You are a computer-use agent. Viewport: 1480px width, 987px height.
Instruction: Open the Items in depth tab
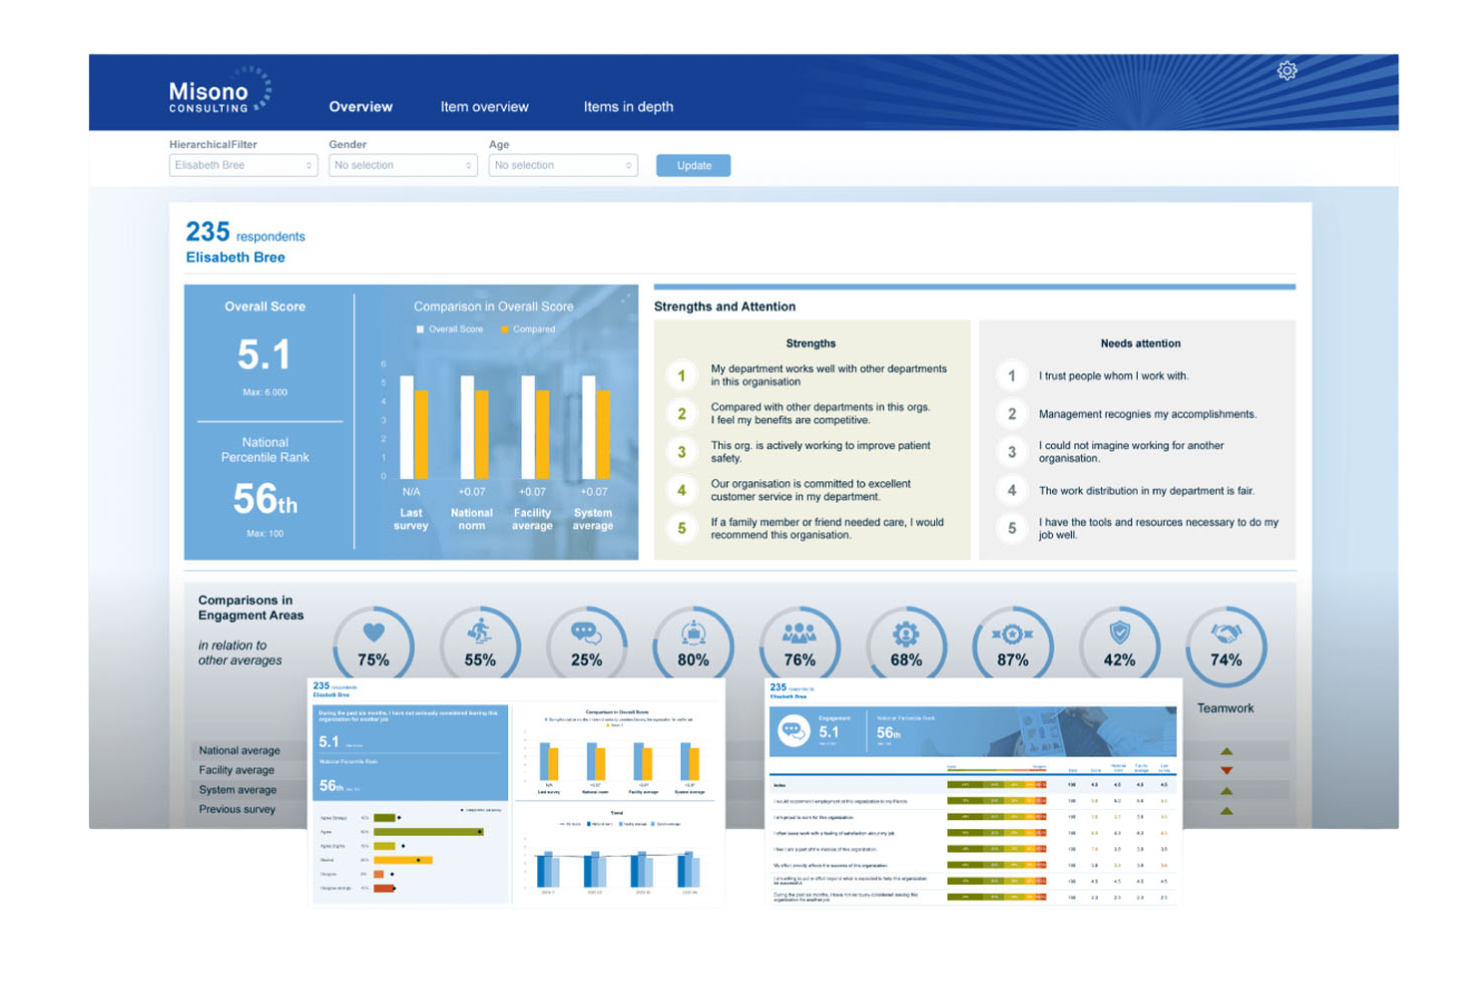(629, 107)
